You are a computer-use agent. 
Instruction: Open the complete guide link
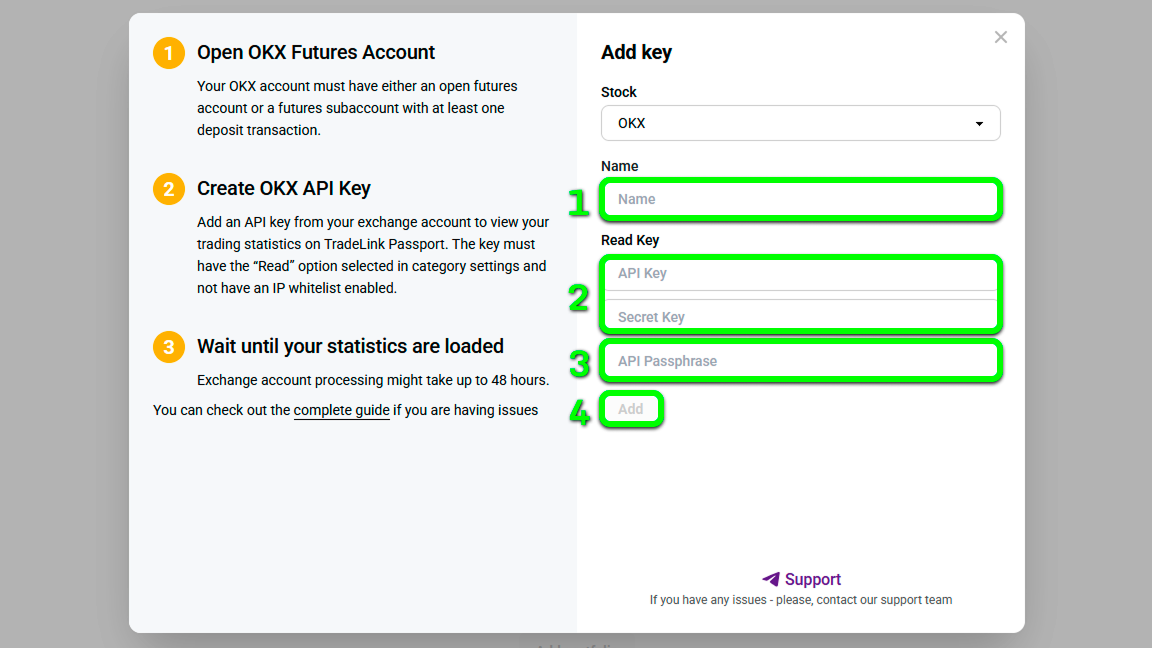[x=342, y=410]
